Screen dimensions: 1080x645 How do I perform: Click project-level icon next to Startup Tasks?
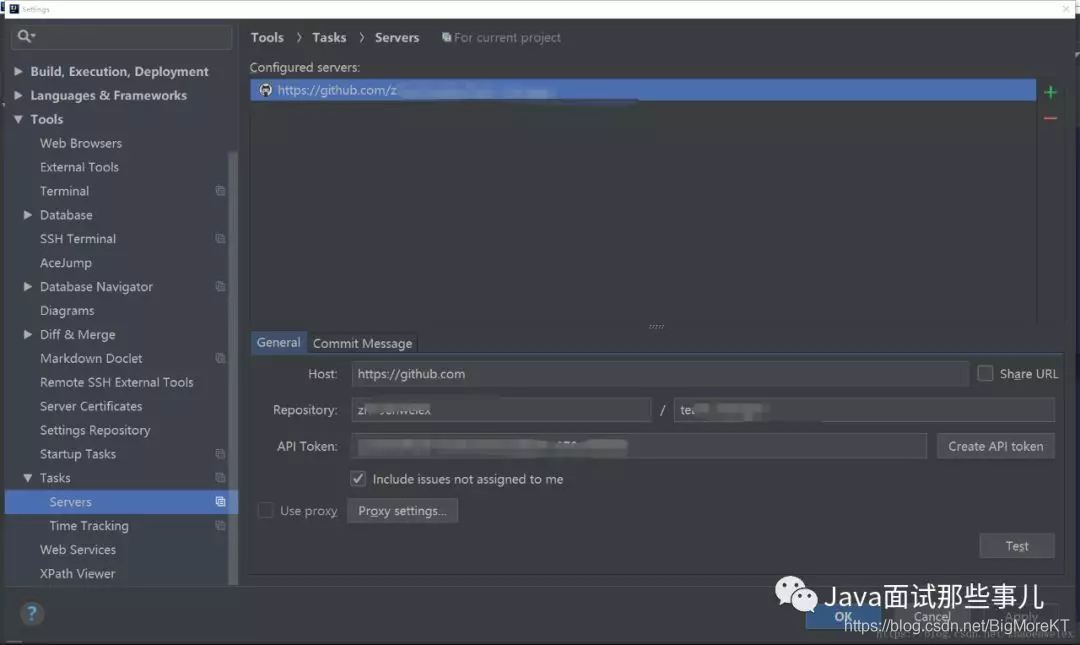point(220,454)
